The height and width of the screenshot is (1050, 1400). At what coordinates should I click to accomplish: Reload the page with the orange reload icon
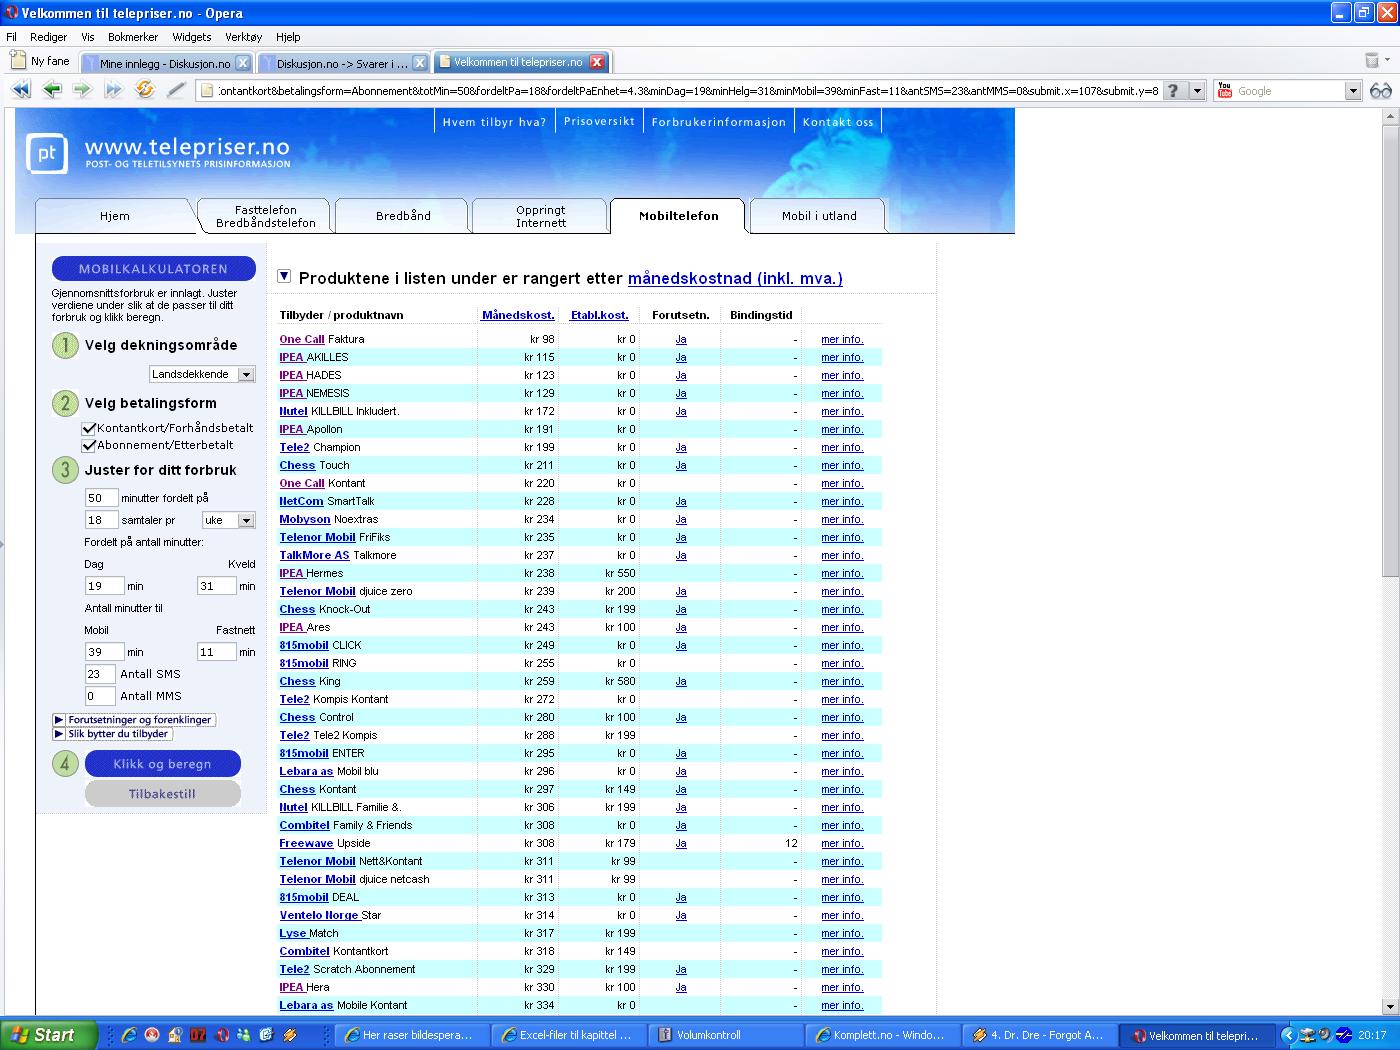coord(145,90)
